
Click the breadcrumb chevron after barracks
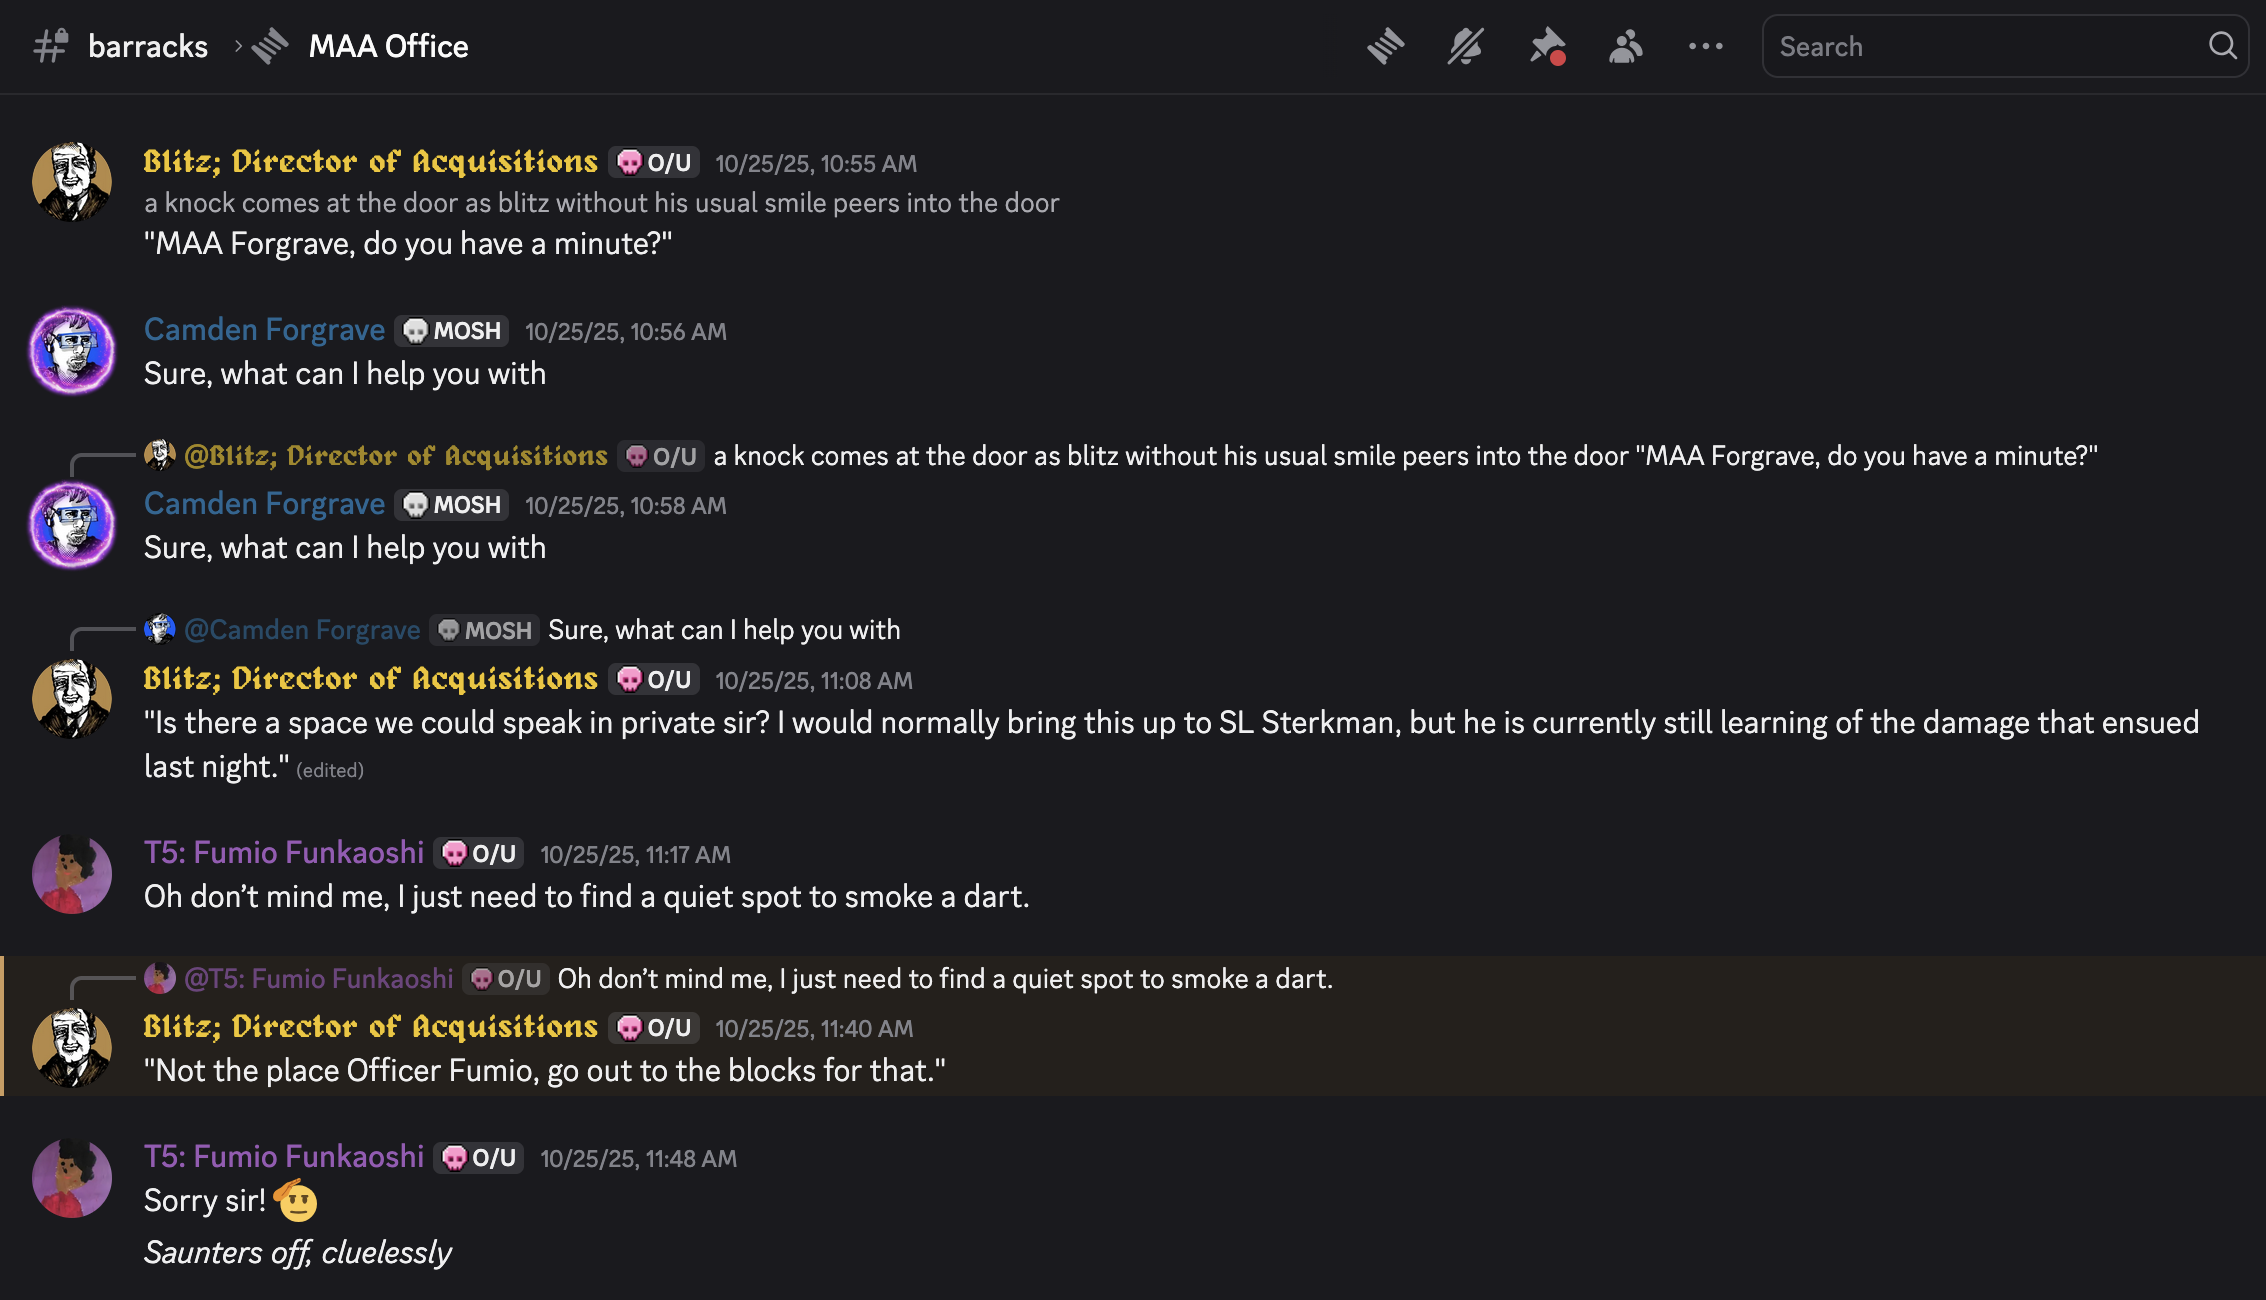pos(238,46)
